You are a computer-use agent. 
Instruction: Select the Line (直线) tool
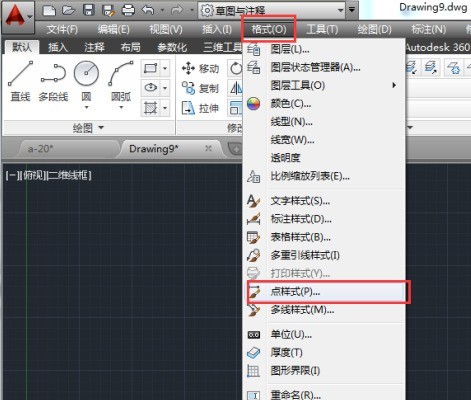point(21,82)
